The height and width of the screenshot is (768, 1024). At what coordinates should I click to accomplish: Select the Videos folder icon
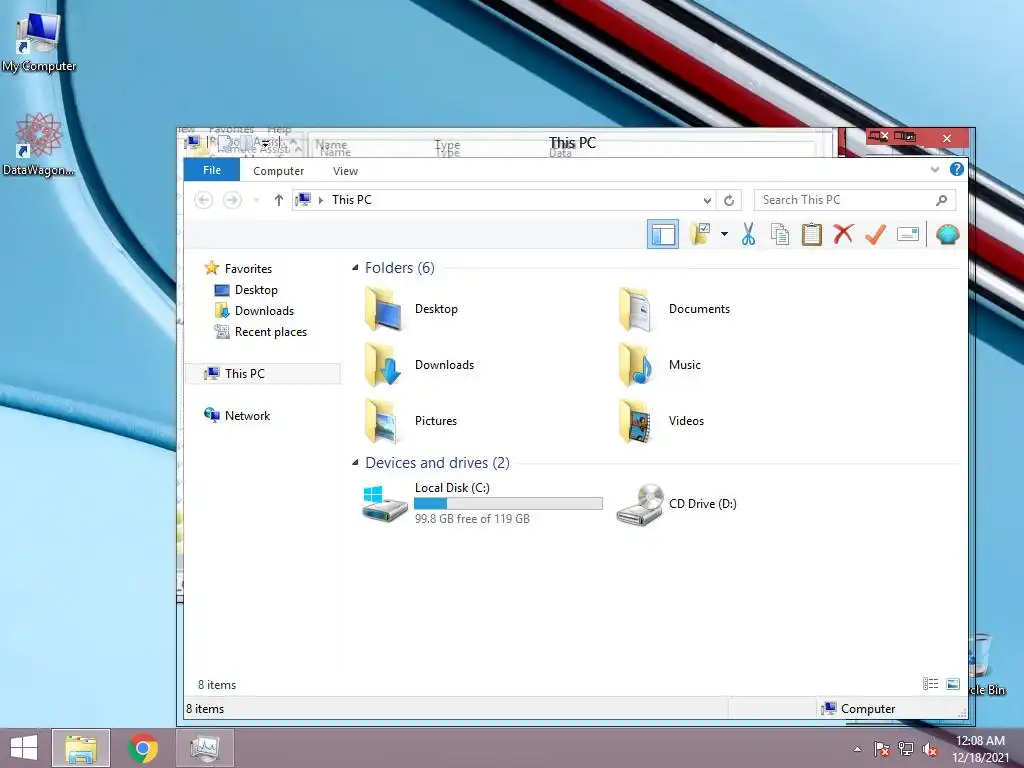(x=635, y=421)
